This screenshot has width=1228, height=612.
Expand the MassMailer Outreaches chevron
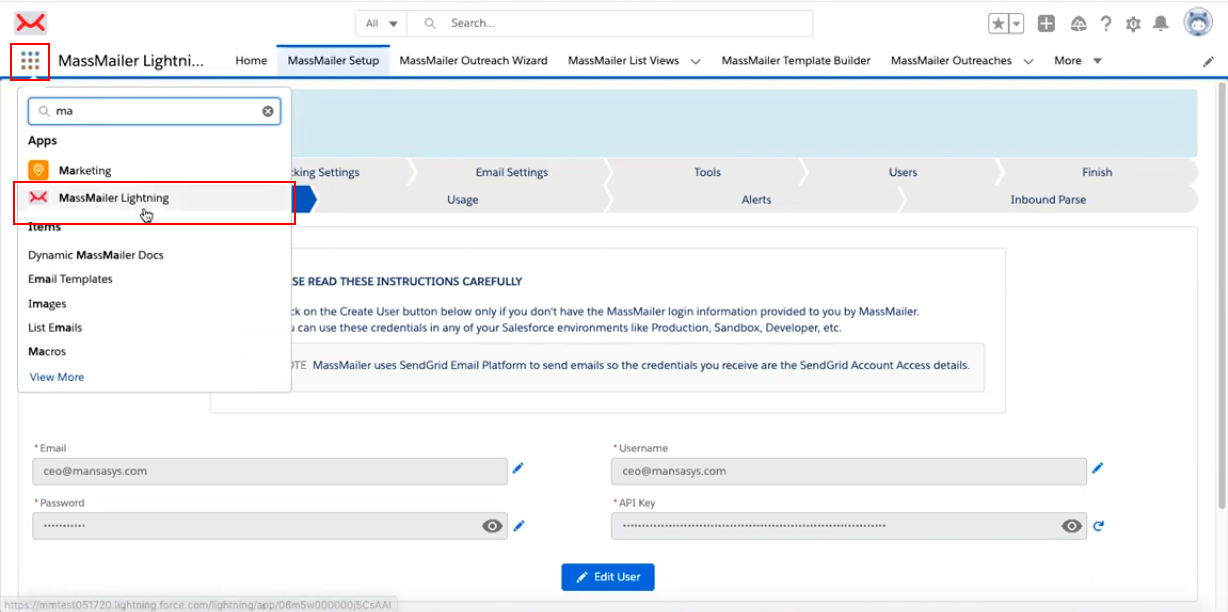click(1029, 61)
